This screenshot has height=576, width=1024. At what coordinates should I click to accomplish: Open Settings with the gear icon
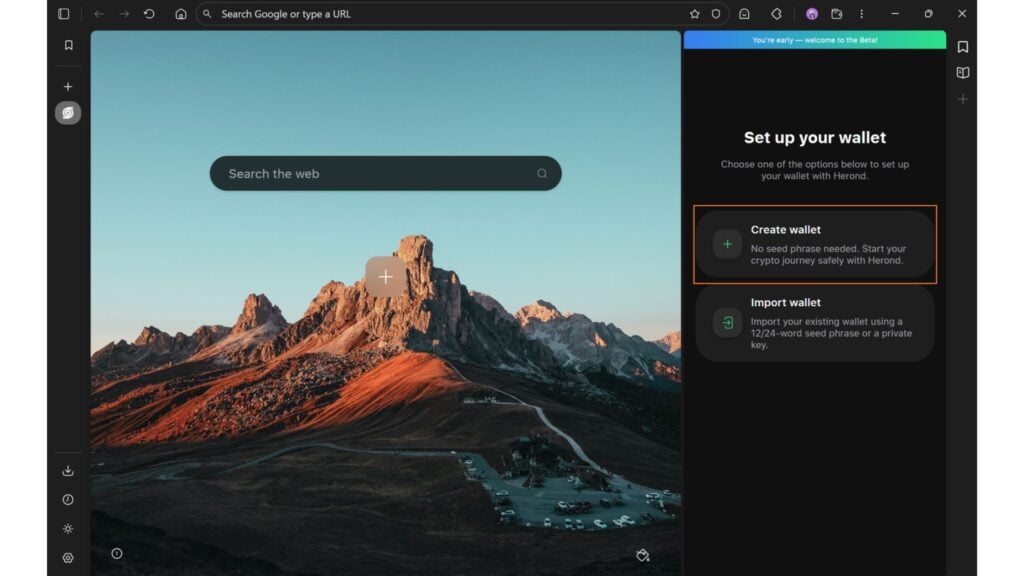[68, 555]
